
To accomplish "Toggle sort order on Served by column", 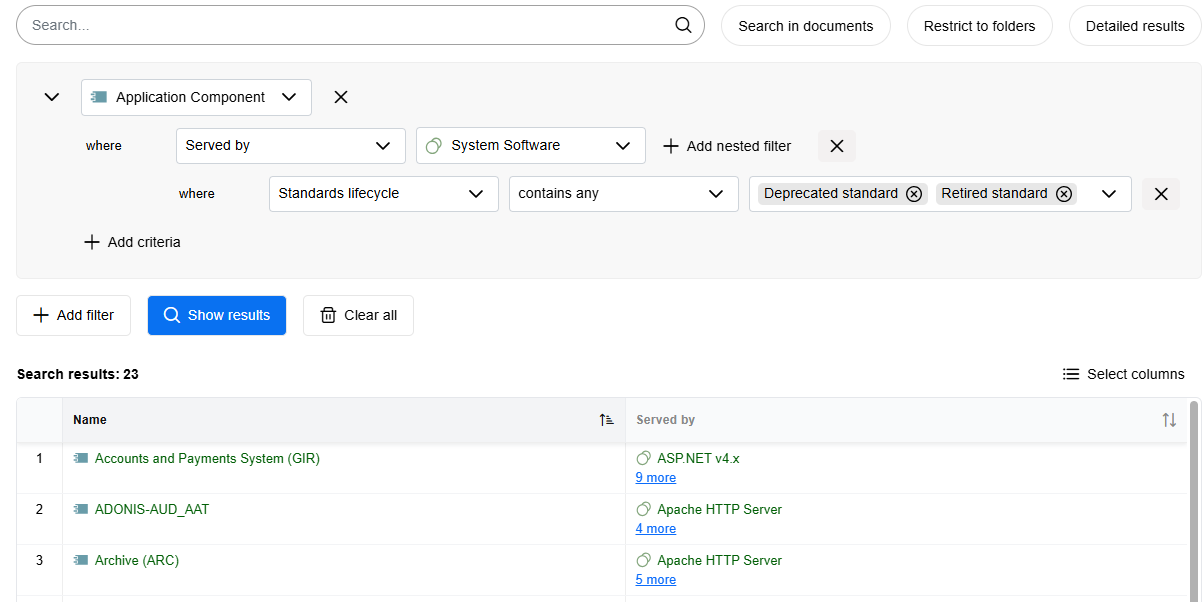I will 1169,420.
